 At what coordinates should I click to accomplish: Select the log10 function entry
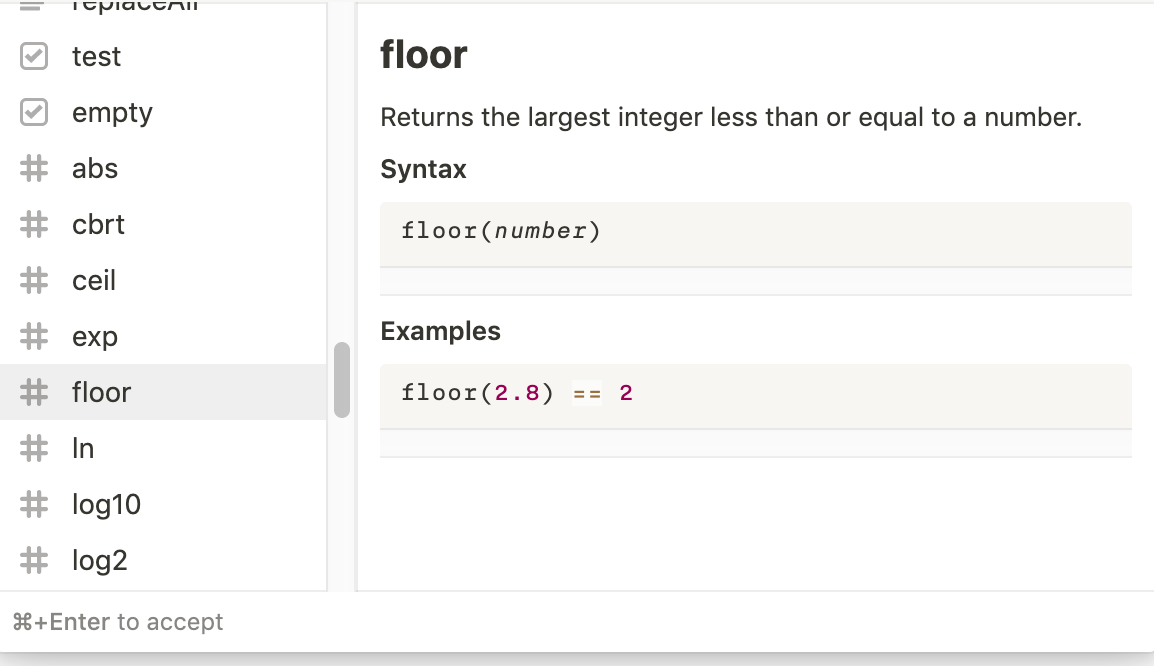163,504
